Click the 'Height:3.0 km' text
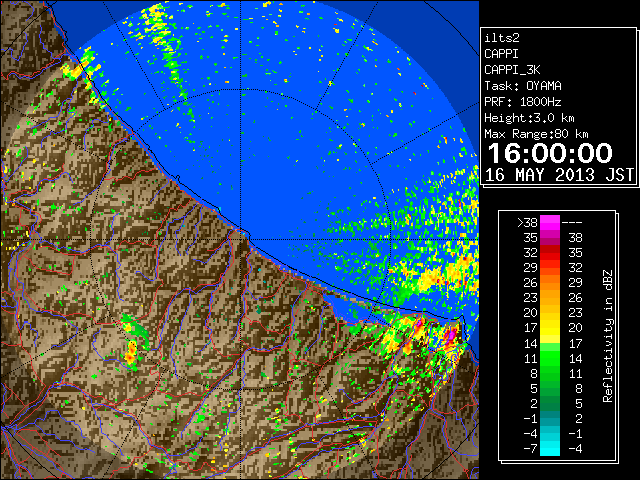Viewport: 640px width, 480px height. coord(529,118)
